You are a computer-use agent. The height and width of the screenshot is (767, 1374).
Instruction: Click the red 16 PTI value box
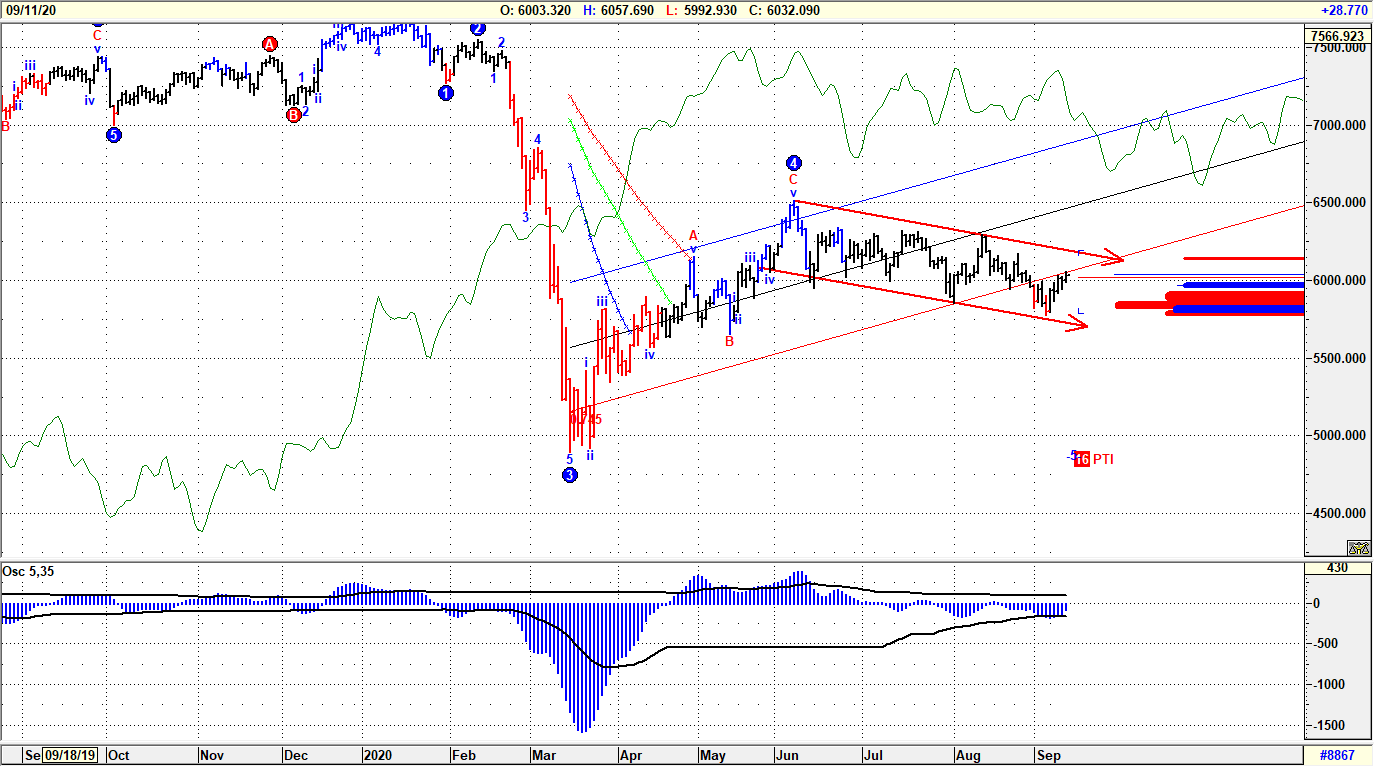coord(1081,459)
